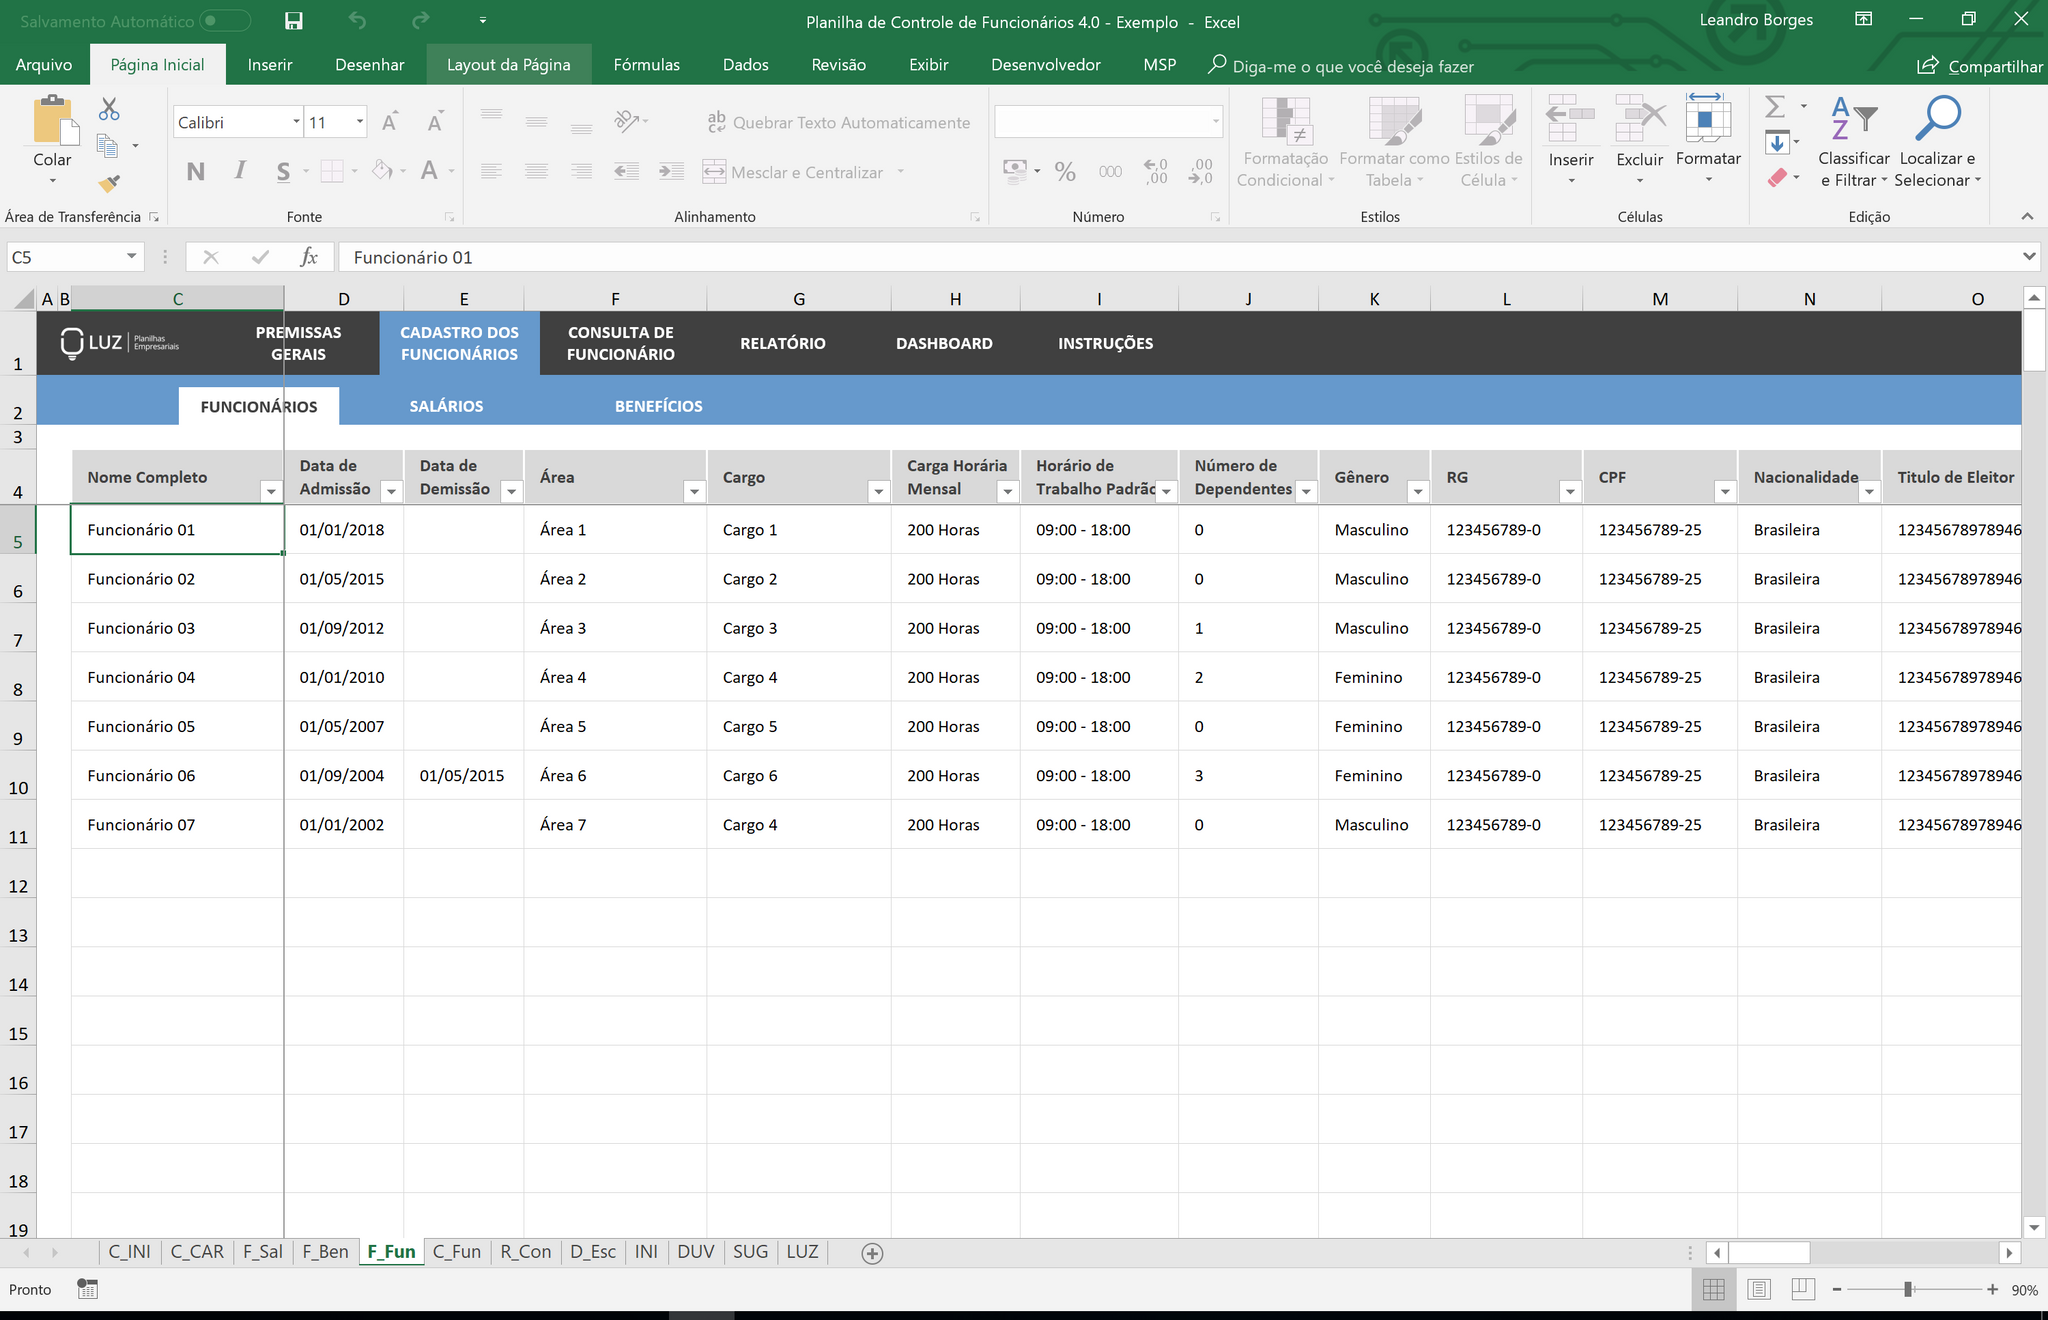Open the Fórmulas ribbon tab
2048x1320 pixels.
coord(646,65)
